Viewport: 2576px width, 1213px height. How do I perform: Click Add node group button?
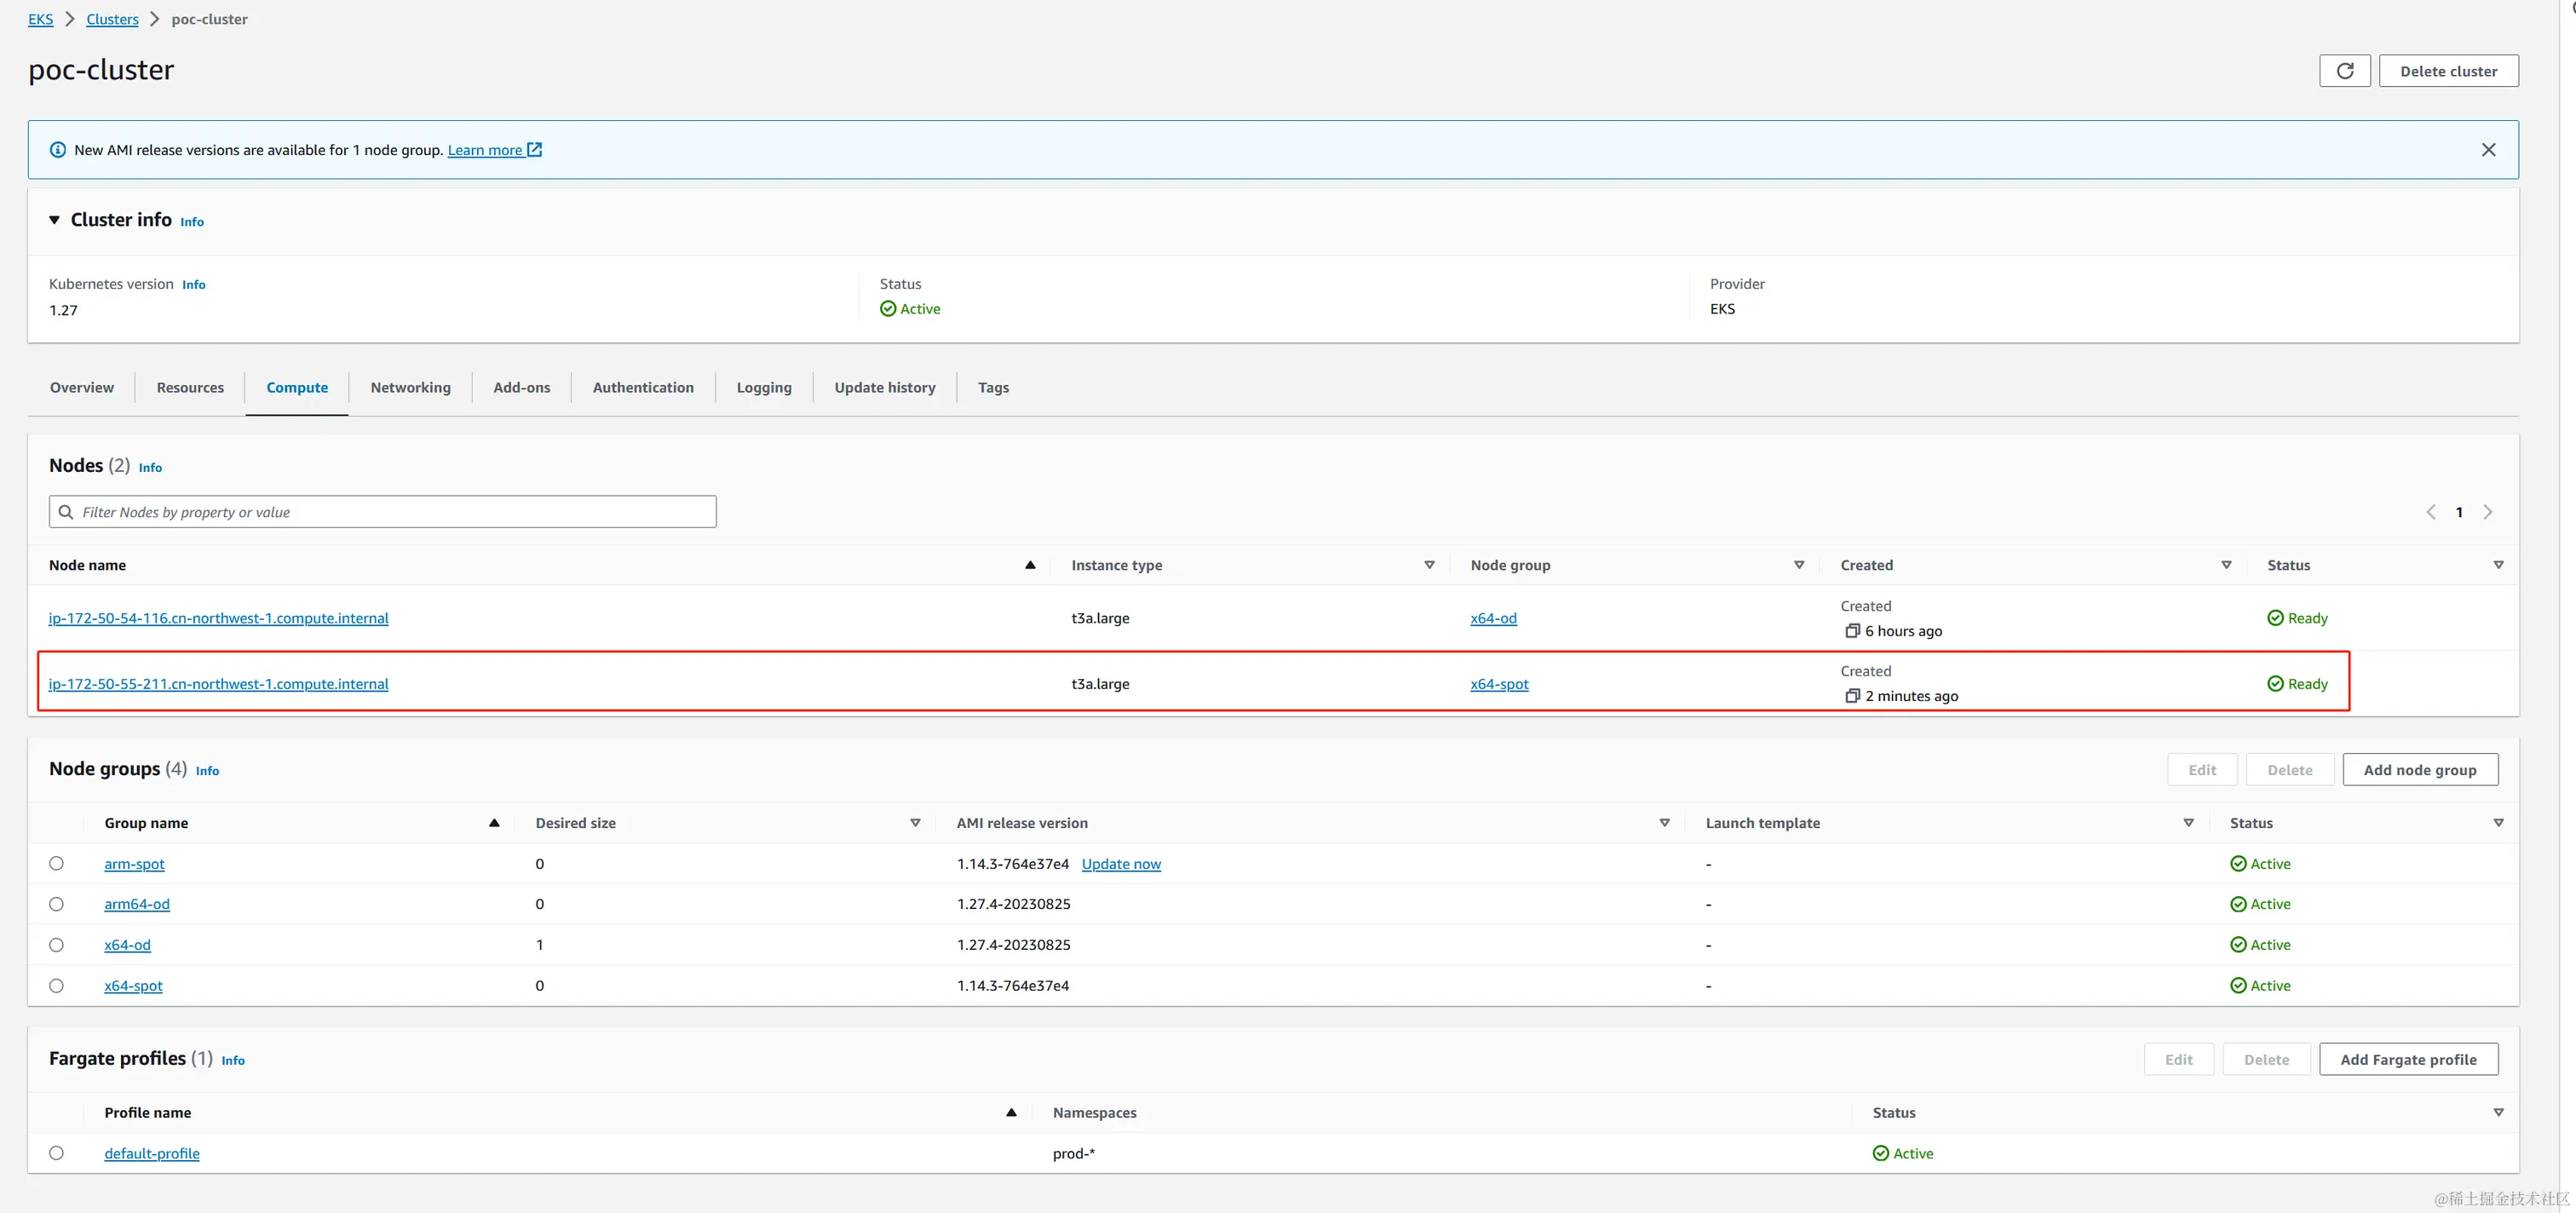(x=2420, y=770)
